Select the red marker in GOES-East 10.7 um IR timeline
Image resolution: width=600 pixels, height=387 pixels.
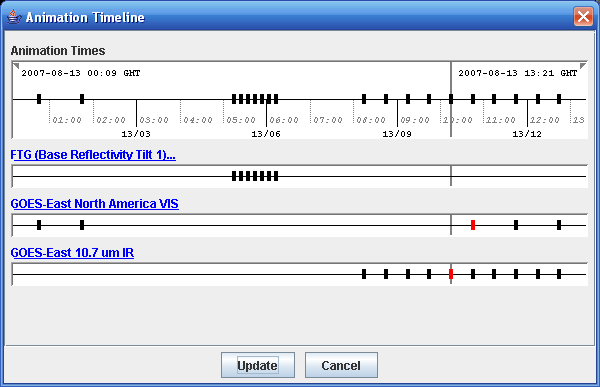[451, 274]
